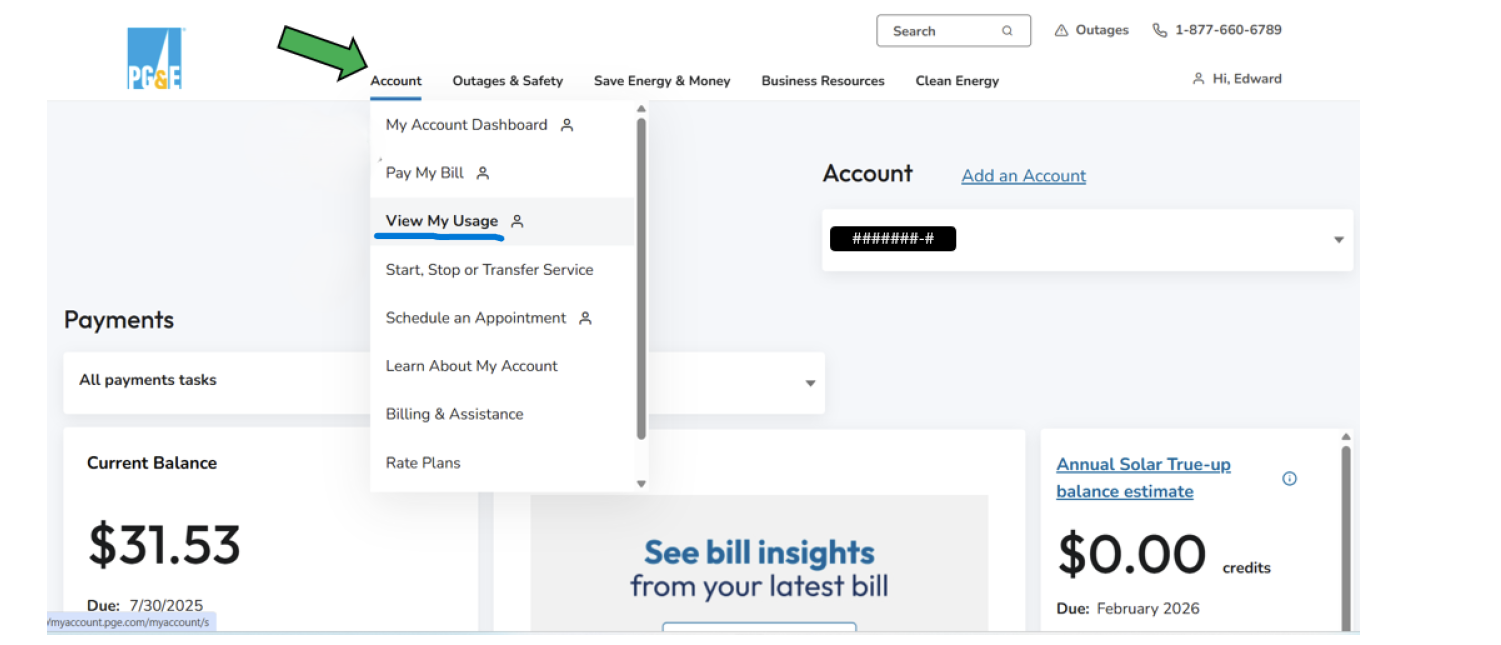
Task: Open the Clean Energy menu
Action: [x=957, y=81]
